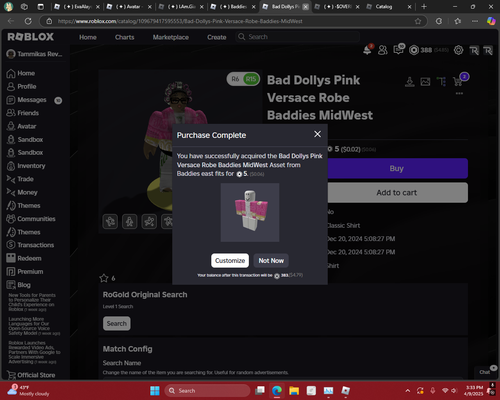
Task: Open Home in the left sidebar
Action: tap(21, 73)
